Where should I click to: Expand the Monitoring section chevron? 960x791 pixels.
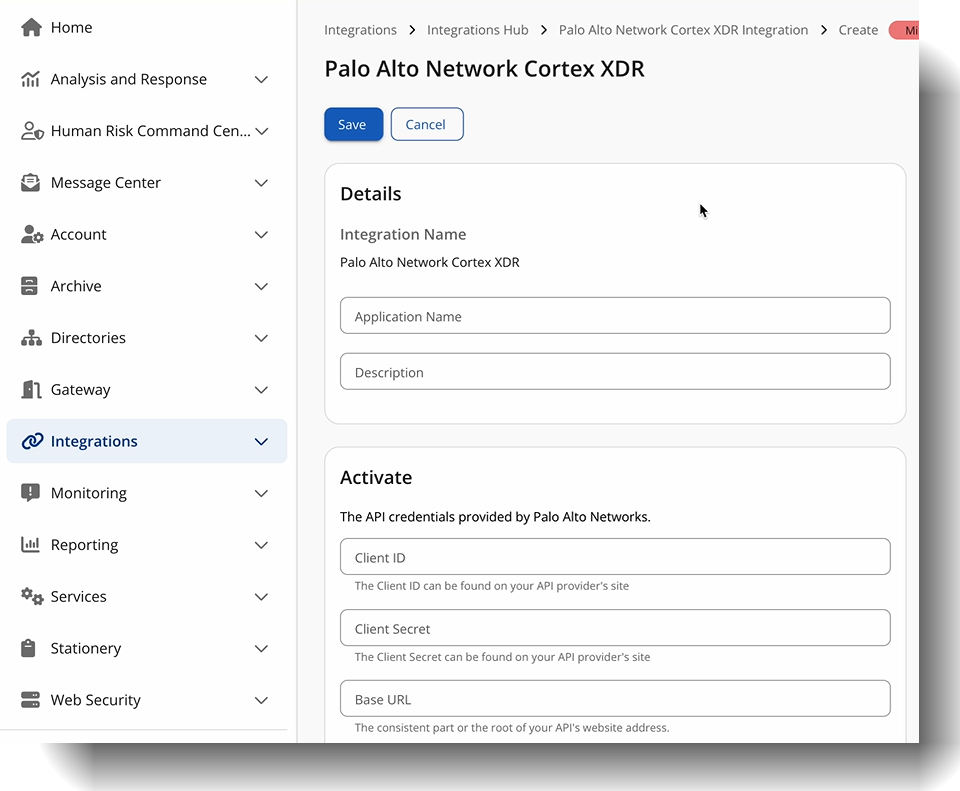pos(261,494)
